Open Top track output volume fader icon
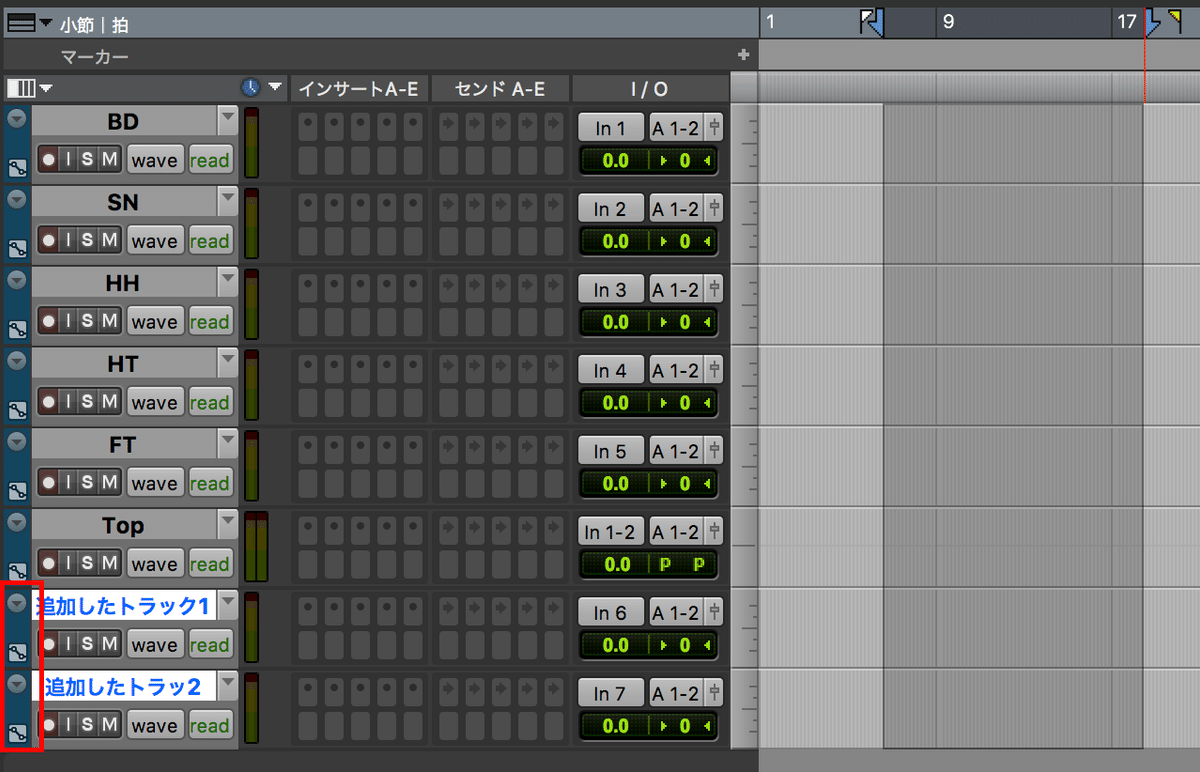Image resolution: width=1200 pixels, height=772 pixels. [714, 533]
